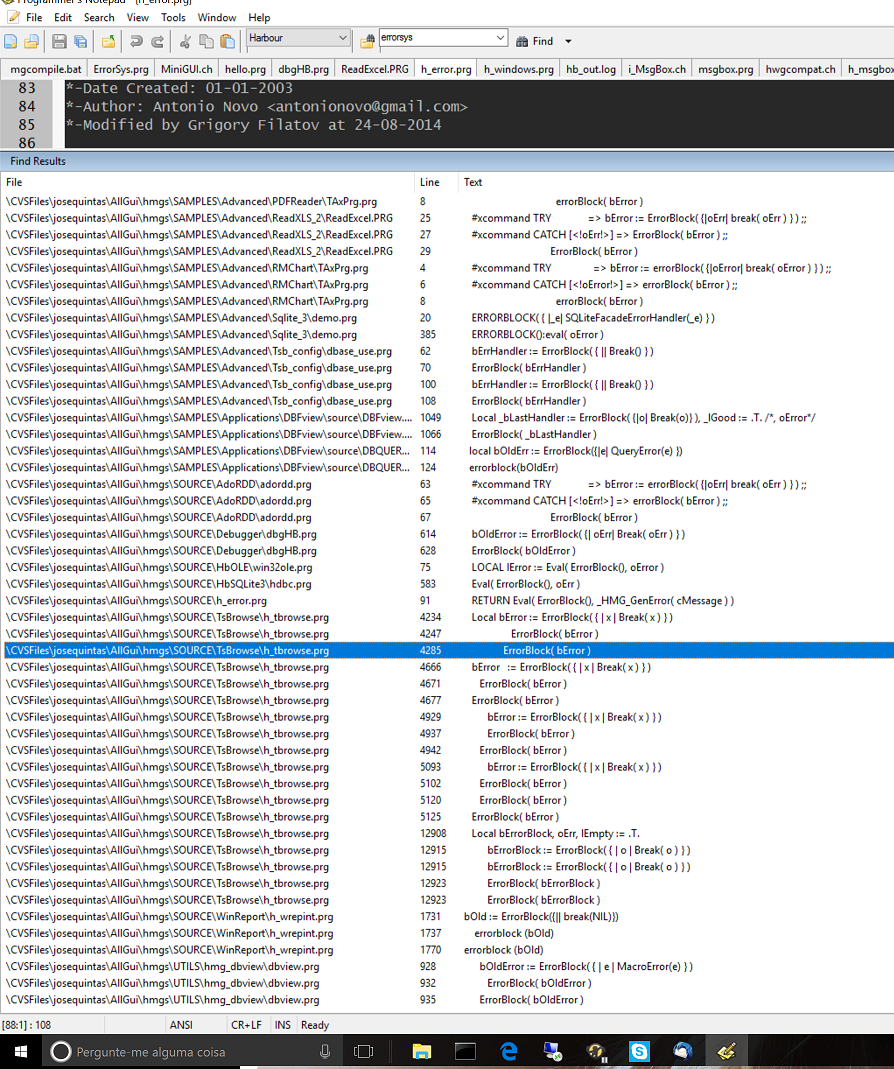Select the h_wrepint.prg line 1731 result
Viewport: 894px width, 1069px height.
pyautogui.click(x=447, y=916)
